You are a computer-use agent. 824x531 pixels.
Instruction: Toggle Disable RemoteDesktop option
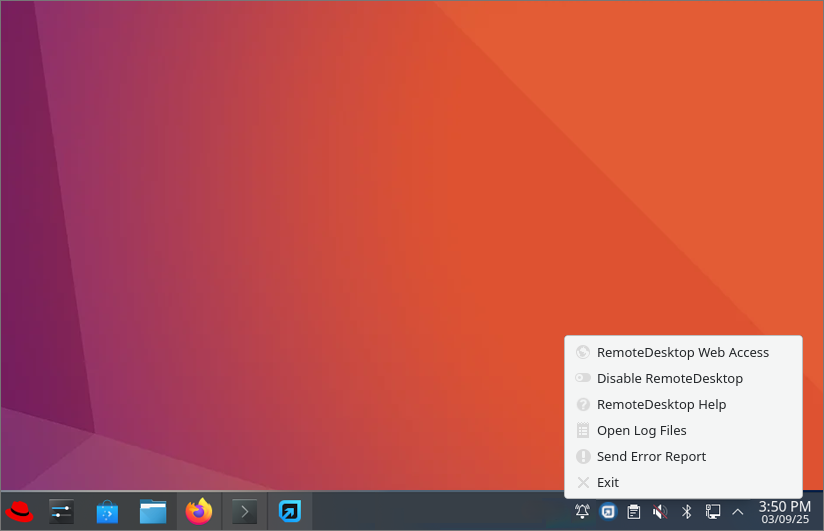669,378
